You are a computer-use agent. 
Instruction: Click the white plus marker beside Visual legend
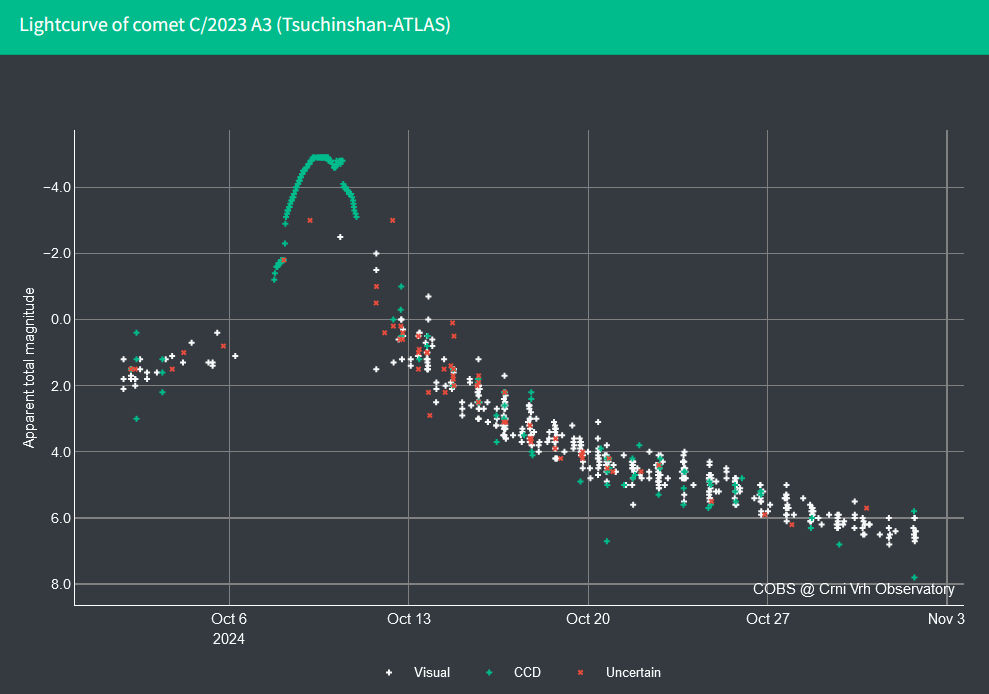coord(389,673)
